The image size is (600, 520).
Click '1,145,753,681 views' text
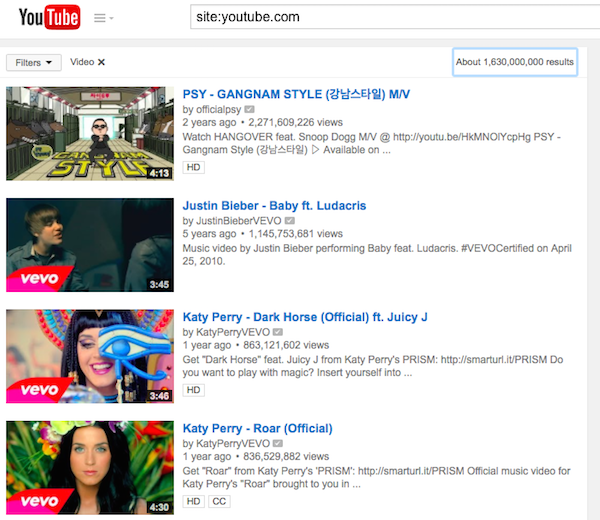pyautogui.click(x=296, y=234)
